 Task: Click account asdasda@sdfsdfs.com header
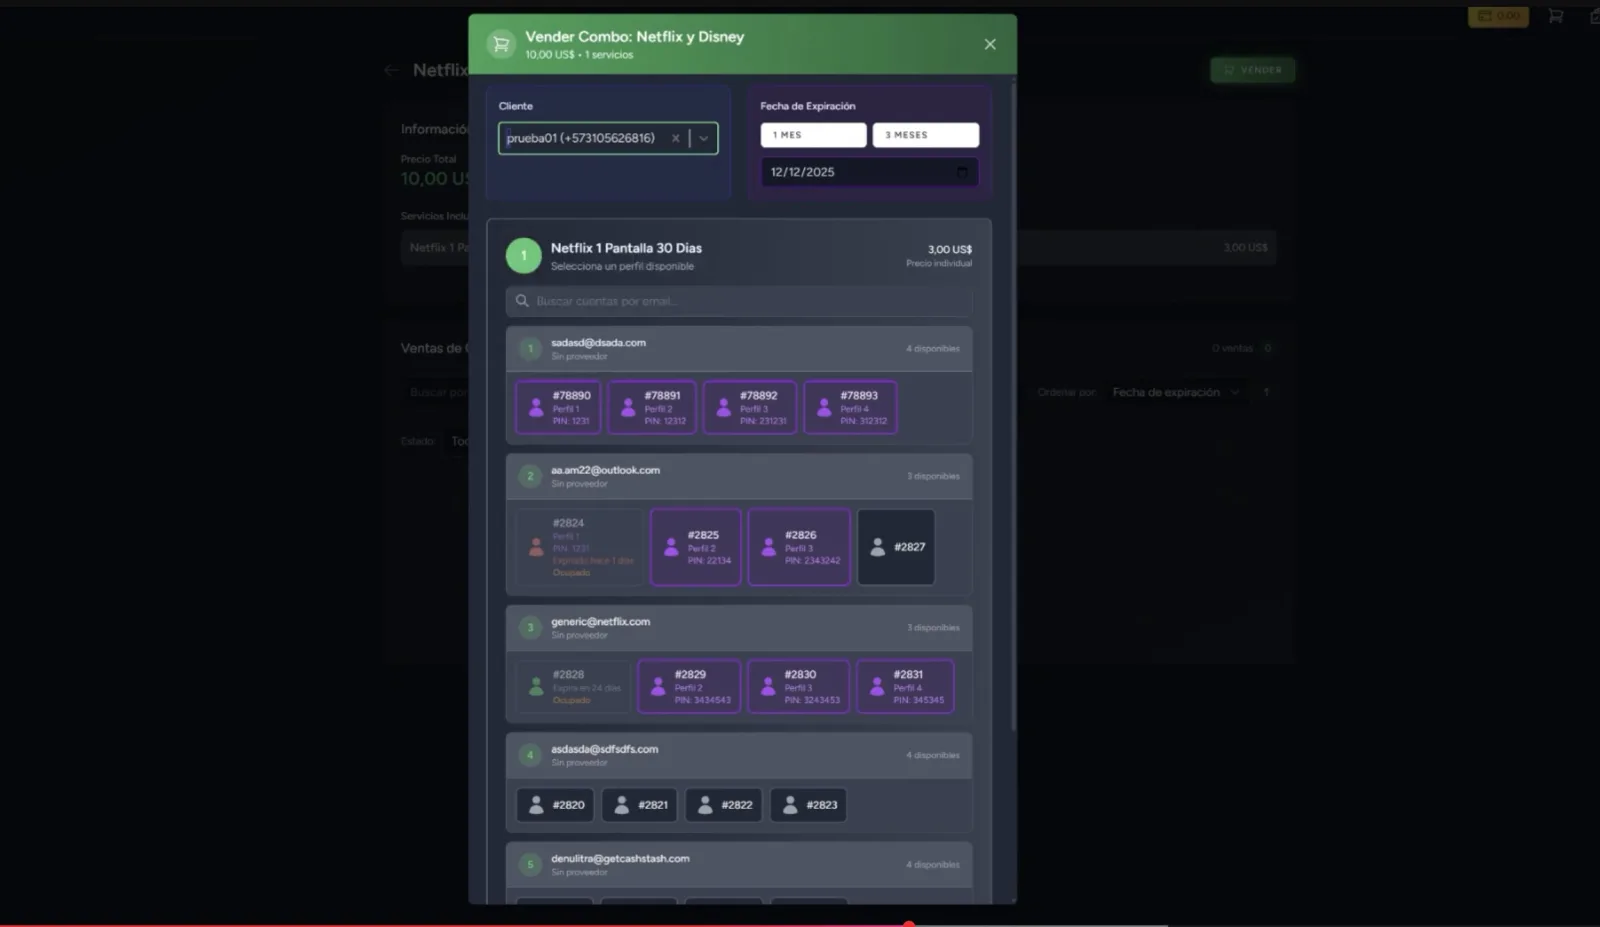[739, 755]
